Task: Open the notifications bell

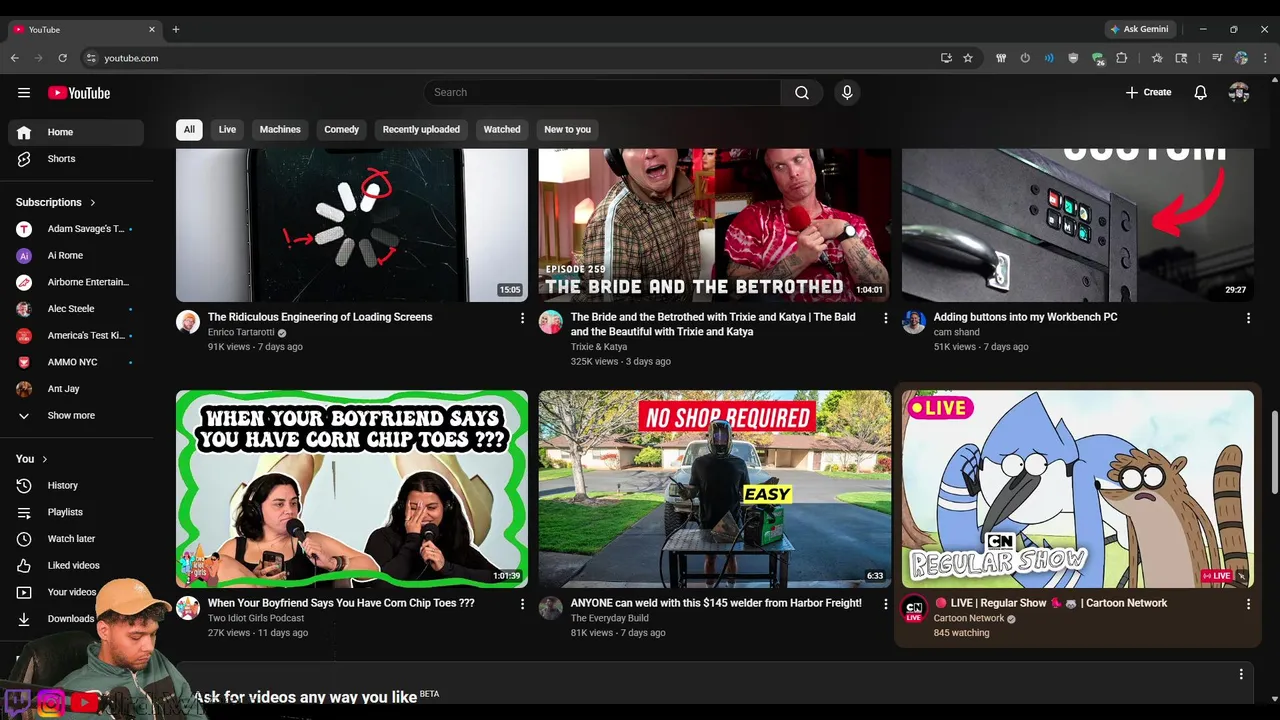Action: coord(1200,92)
